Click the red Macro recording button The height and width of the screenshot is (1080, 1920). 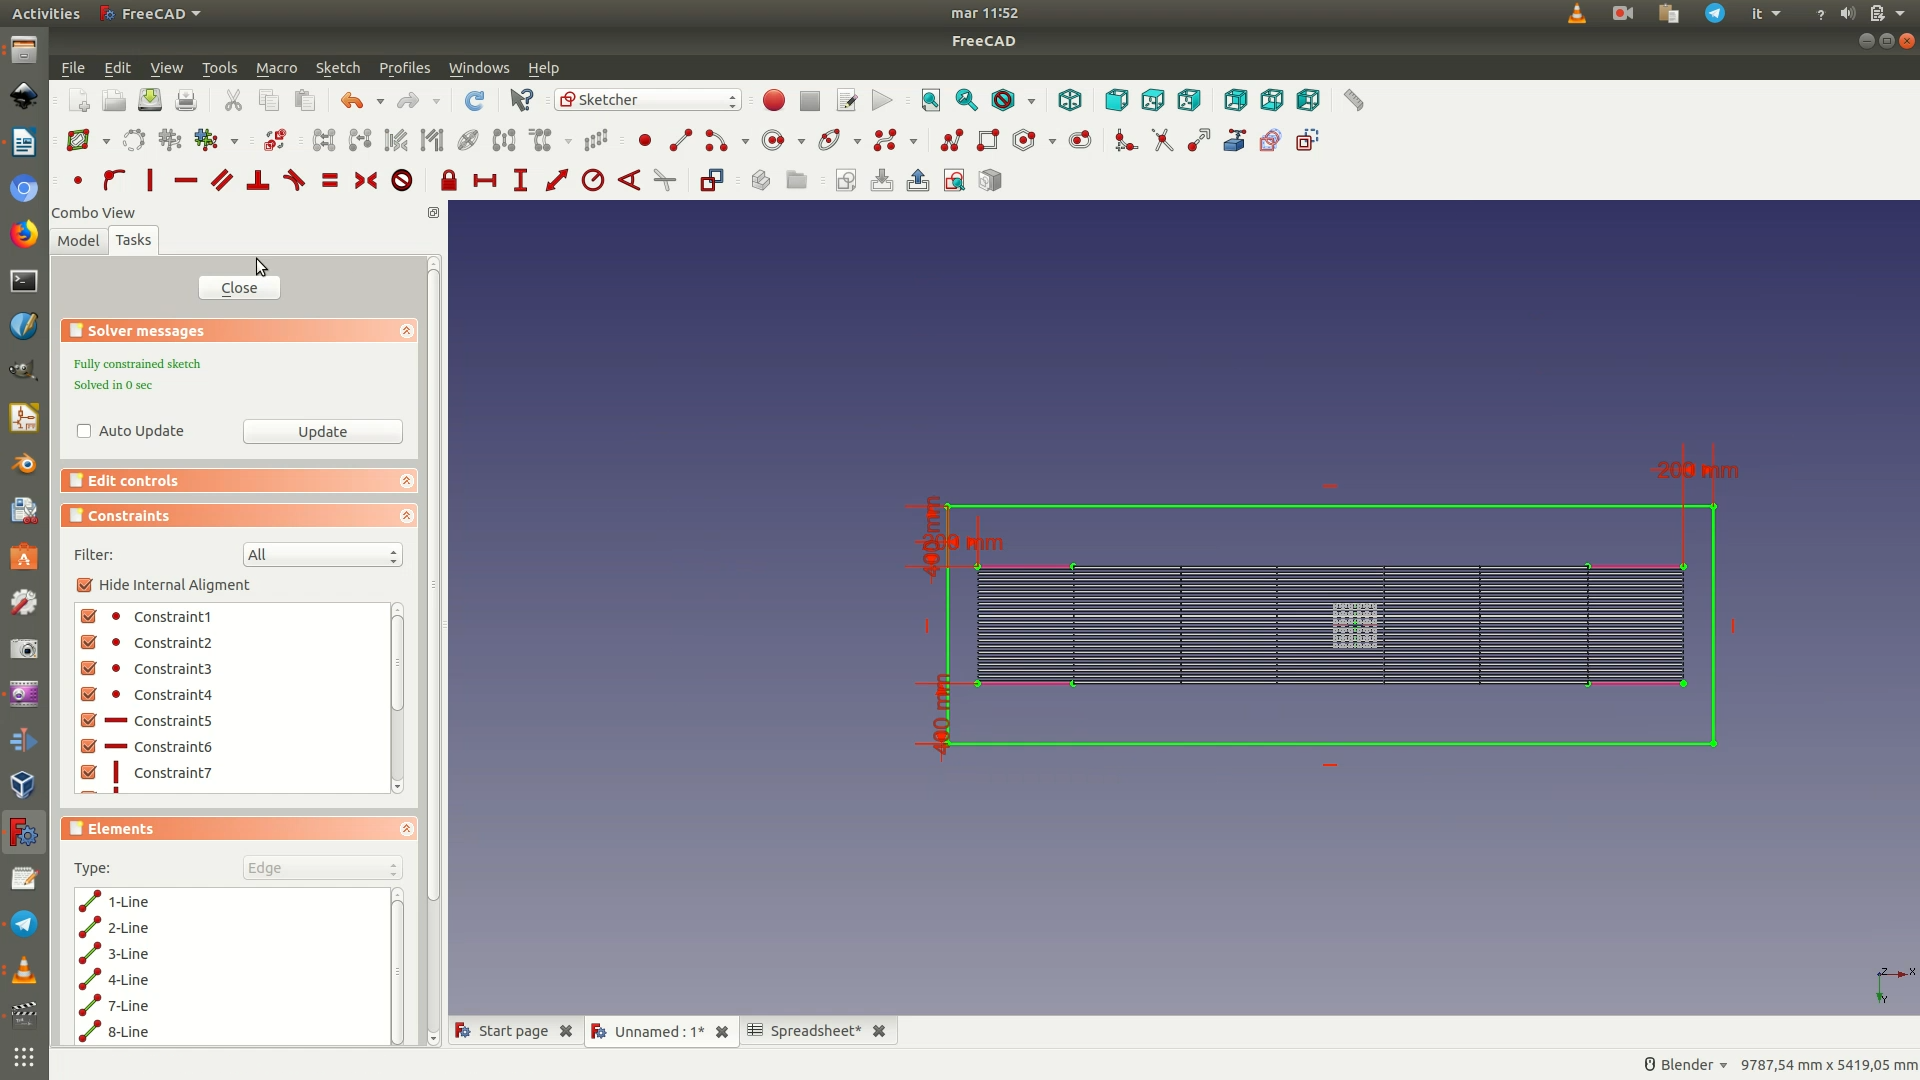[773, 101]
